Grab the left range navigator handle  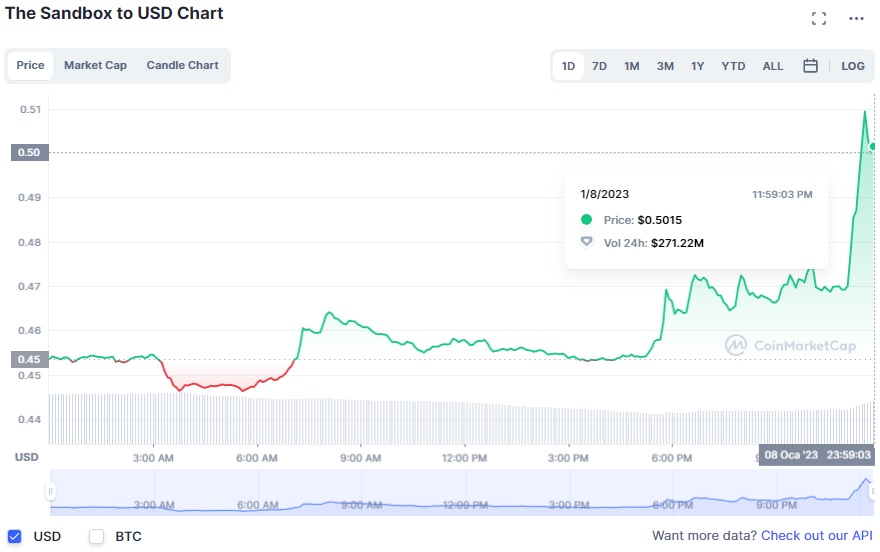51,491
